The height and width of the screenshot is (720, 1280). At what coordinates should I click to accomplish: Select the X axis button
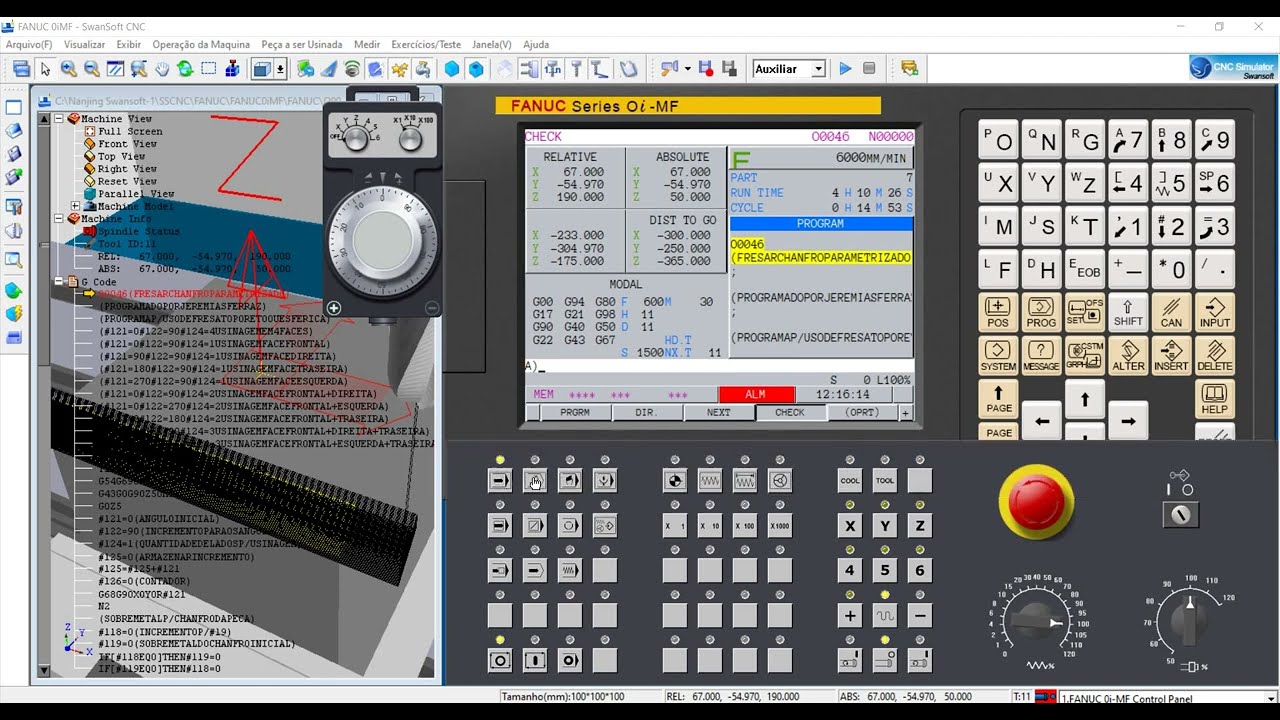[850, 526]
